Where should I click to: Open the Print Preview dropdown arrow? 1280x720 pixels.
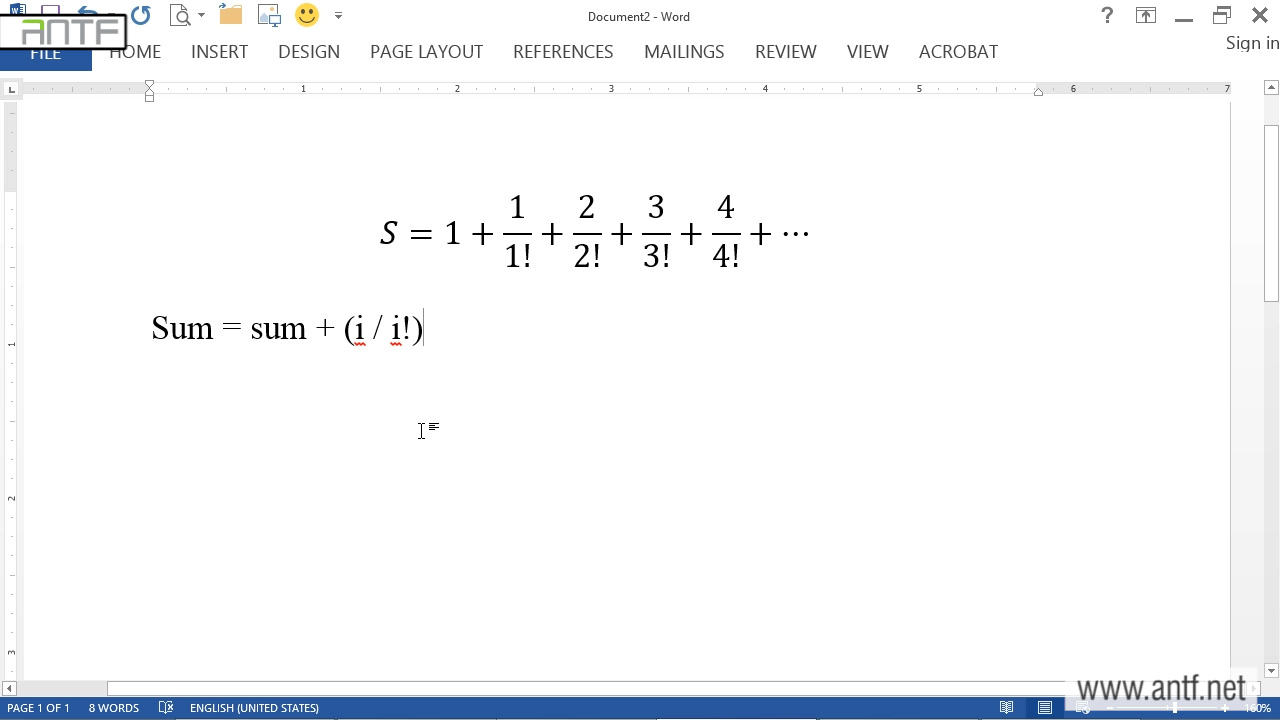(201, 16)
